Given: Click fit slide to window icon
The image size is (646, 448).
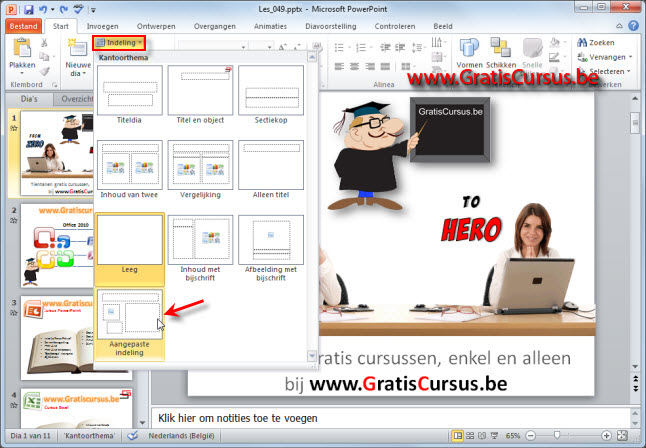Looking at the screenshot, I should point(622,436).
